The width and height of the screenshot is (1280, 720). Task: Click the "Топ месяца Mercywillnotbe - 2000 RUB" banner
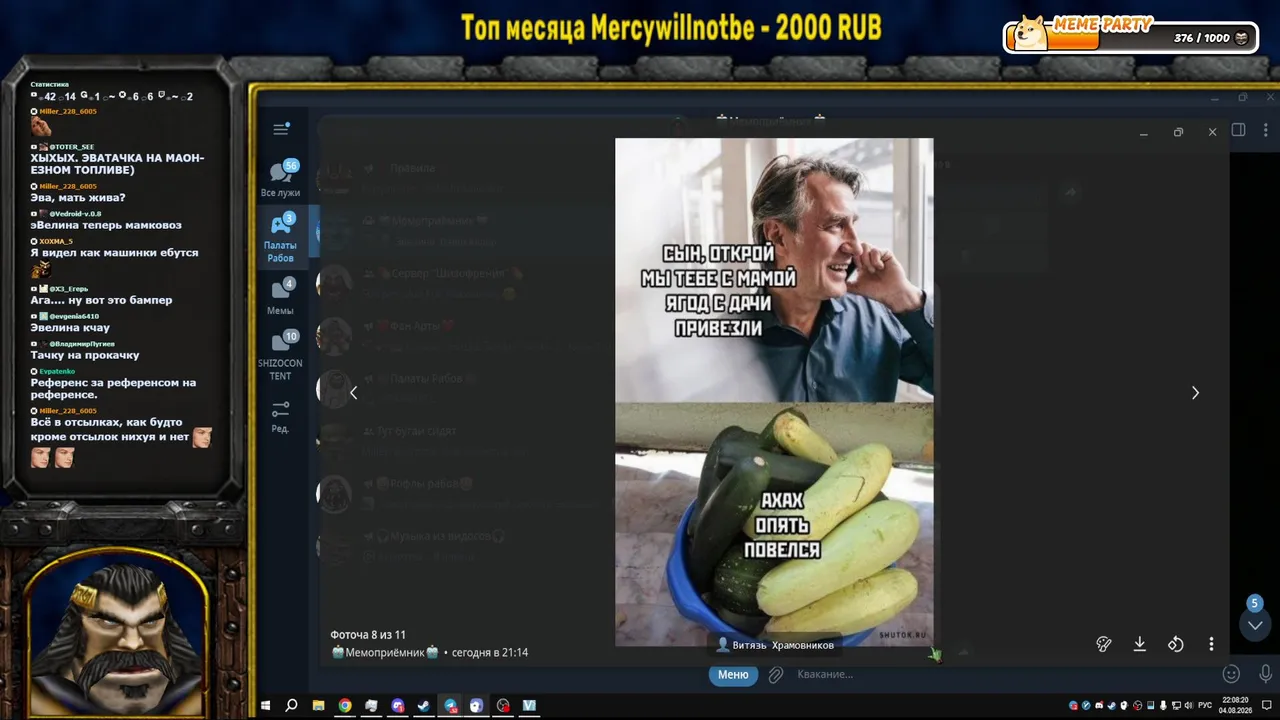point(671,28)
